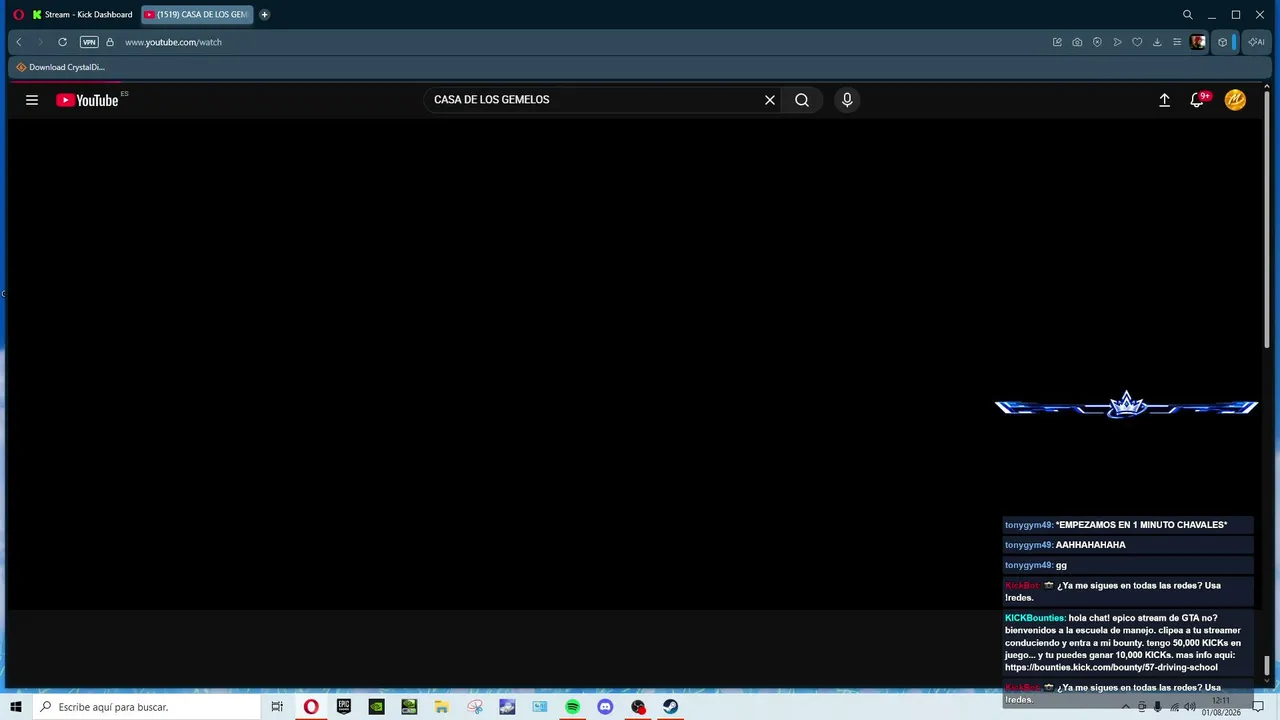Open File Explorer from the taskbar
1280x720 pixels.
442,707
